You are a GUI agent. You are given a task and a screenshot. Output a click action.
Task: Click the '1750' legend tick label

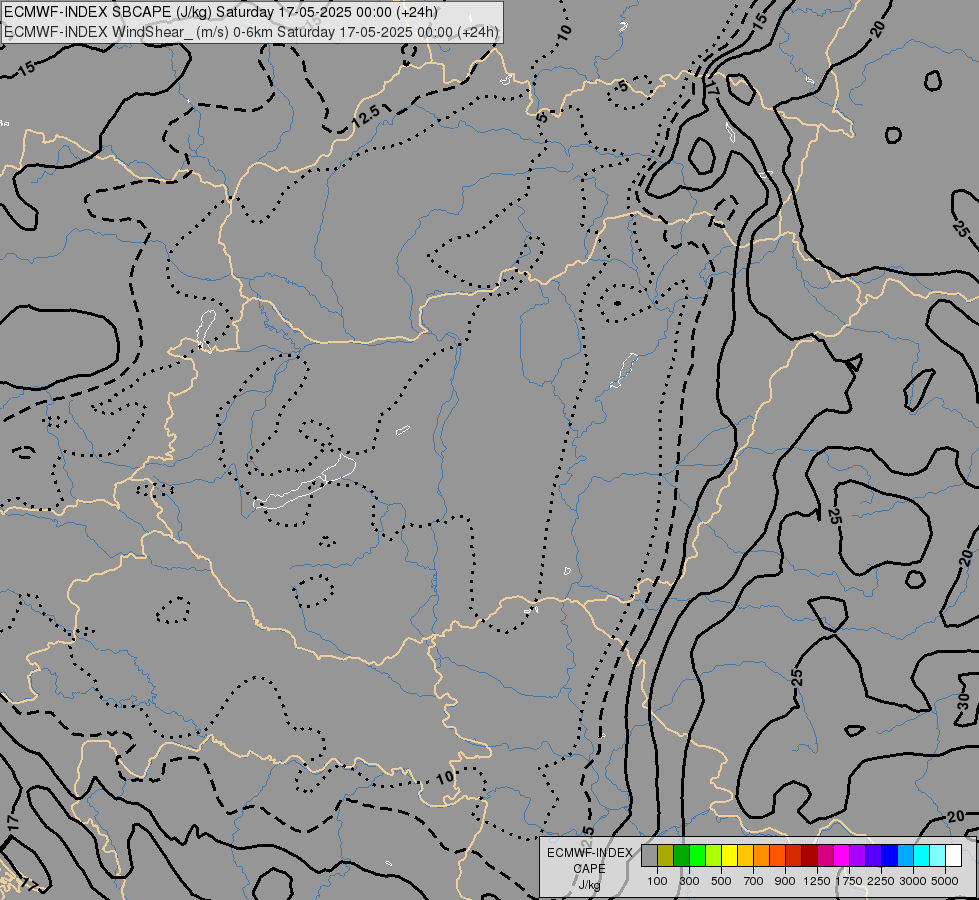[x=849, y=881]
